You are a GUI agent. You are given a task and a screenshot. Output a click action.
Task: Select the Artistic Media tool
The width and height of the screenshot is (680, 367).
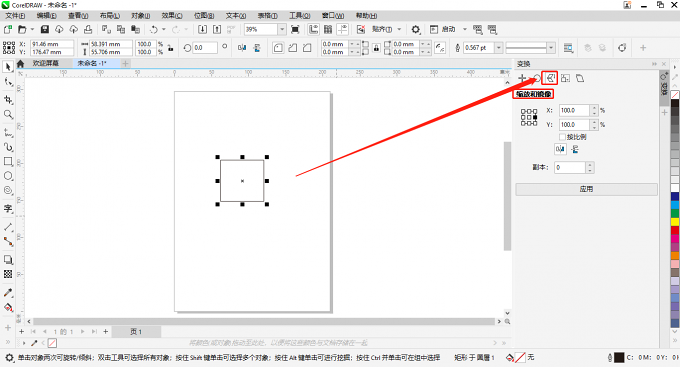pos(8,147)
